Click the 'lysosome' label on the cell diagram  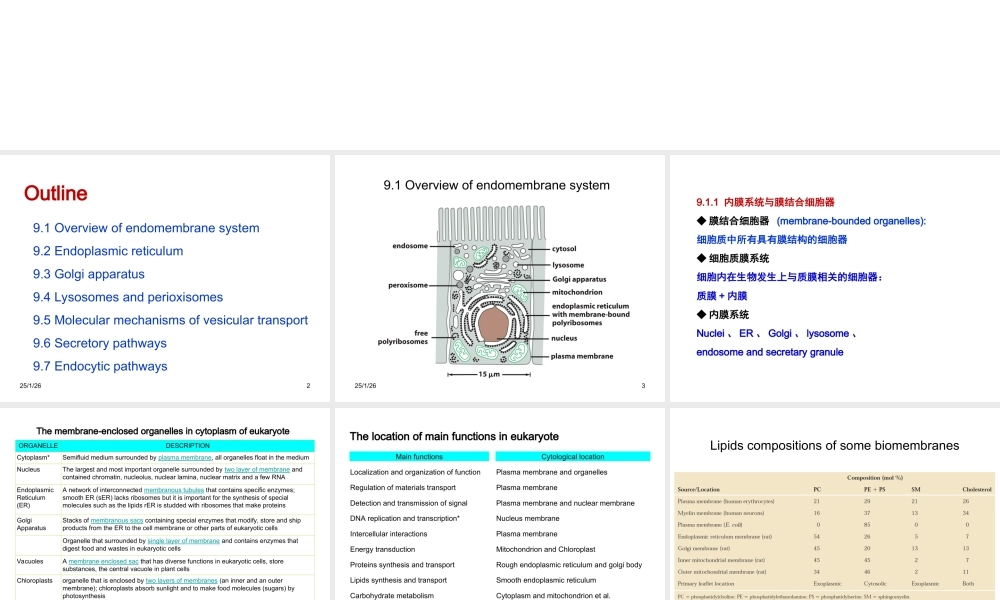point(568,265)
